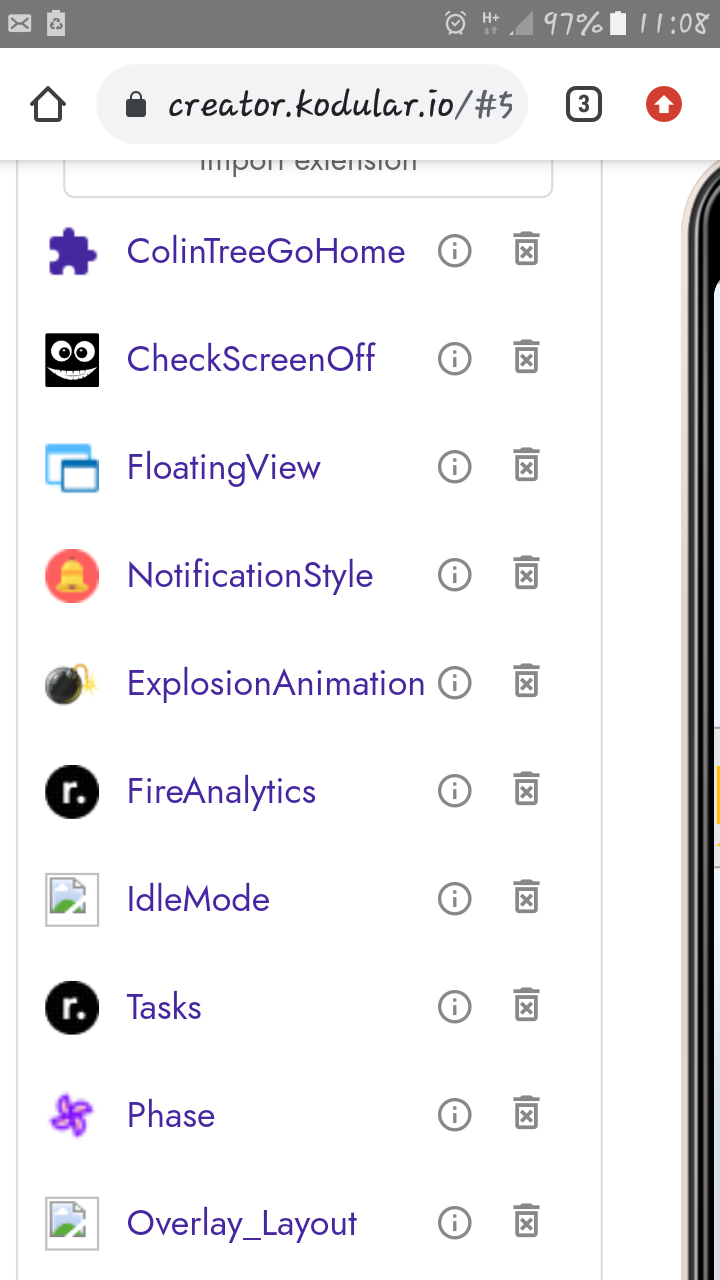This screenshot has width=720, height=1280.
Task: Select the FloatingView extension component
Action: point(223,467)
